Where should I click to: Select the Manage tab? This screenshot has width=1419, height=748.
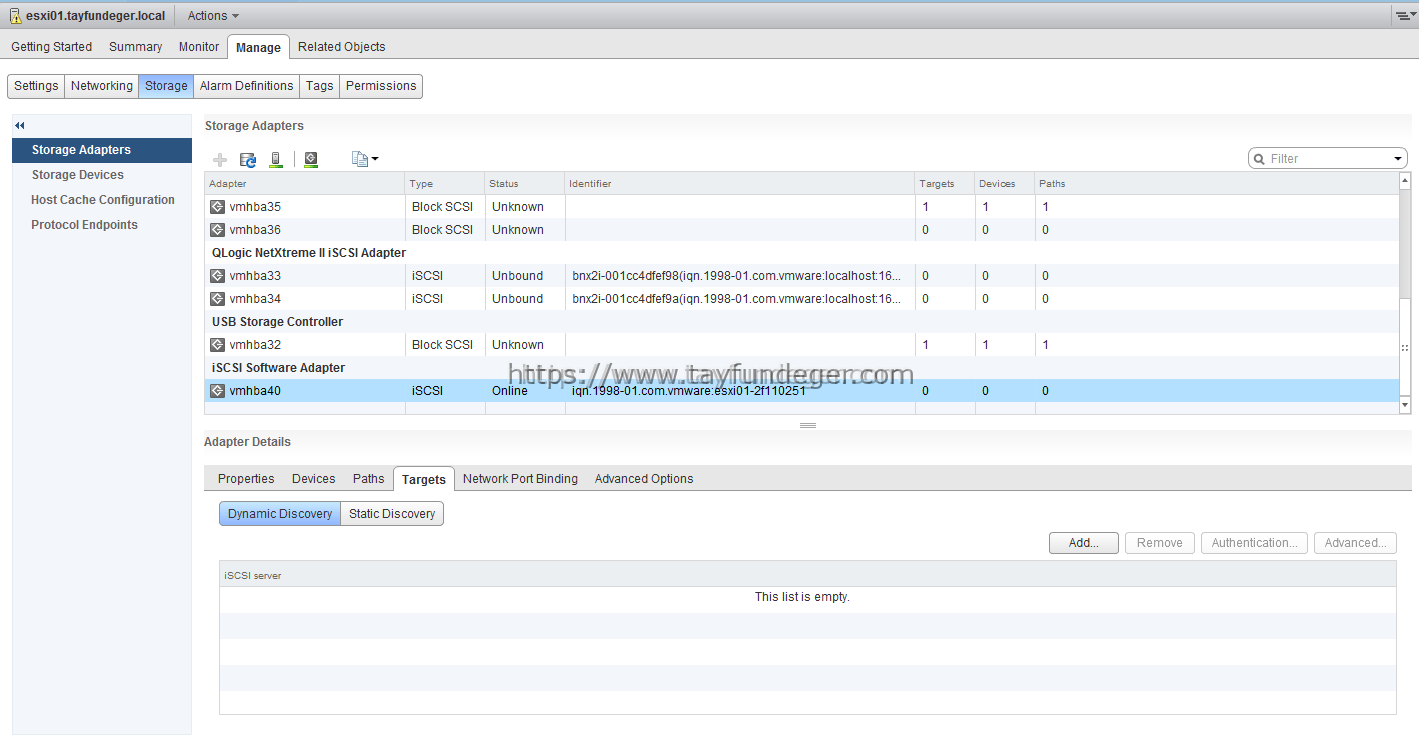(x=258, y=47)
